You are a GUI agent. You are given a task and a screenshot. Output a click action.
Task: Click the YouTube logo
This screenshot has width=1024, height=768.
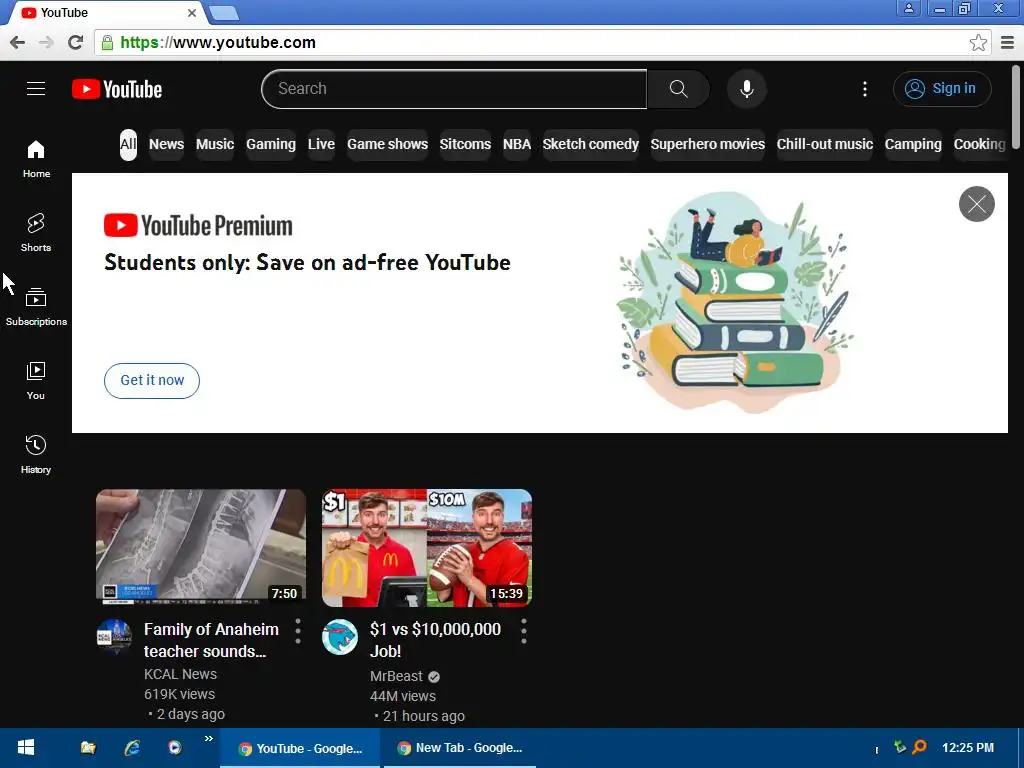click(x=117, y=89)
